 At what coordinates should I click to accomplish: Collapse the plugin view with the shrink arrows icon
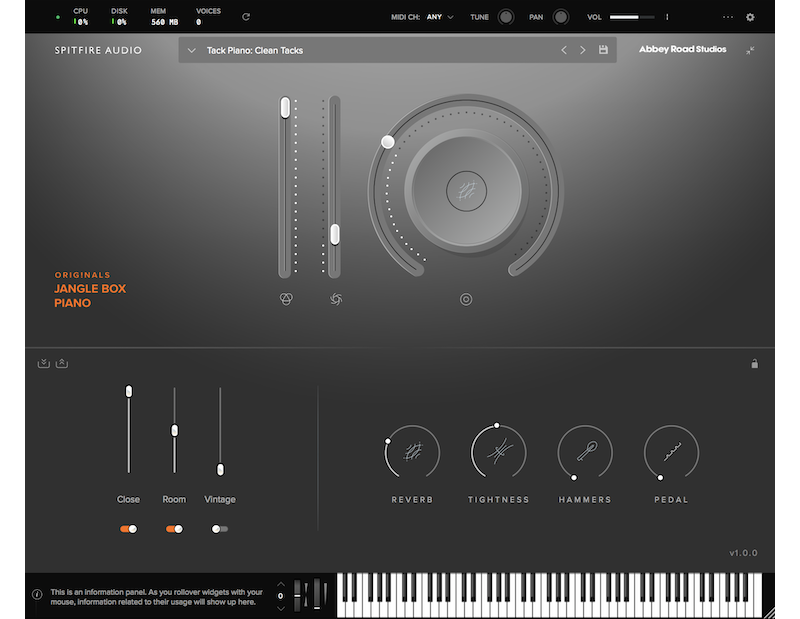[x=750, y=50]
